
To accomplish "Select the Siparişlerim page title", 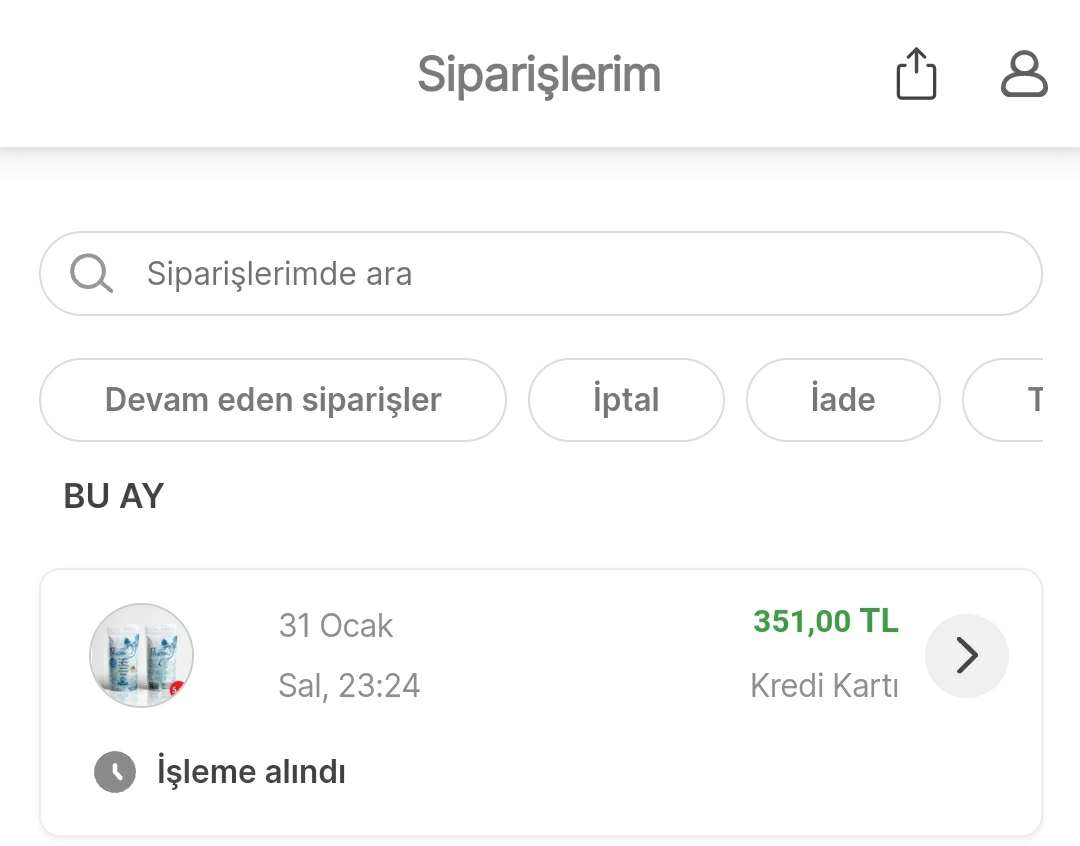I will [539, 75].
